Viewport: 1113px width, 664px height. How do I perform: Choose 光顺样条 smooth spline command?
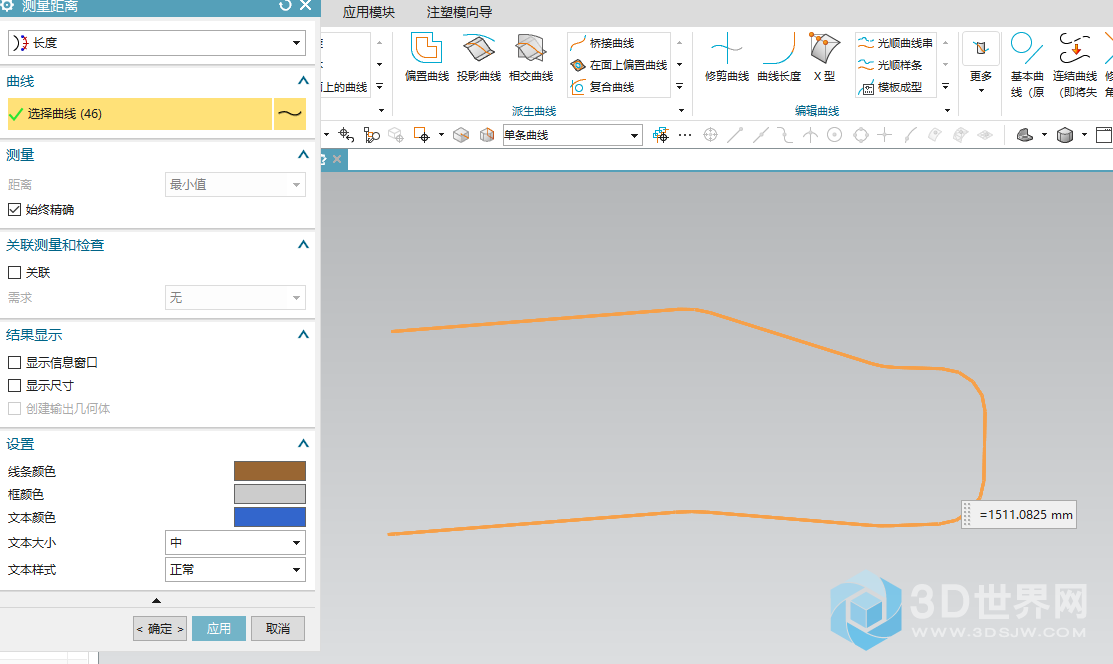click(891, 65)
